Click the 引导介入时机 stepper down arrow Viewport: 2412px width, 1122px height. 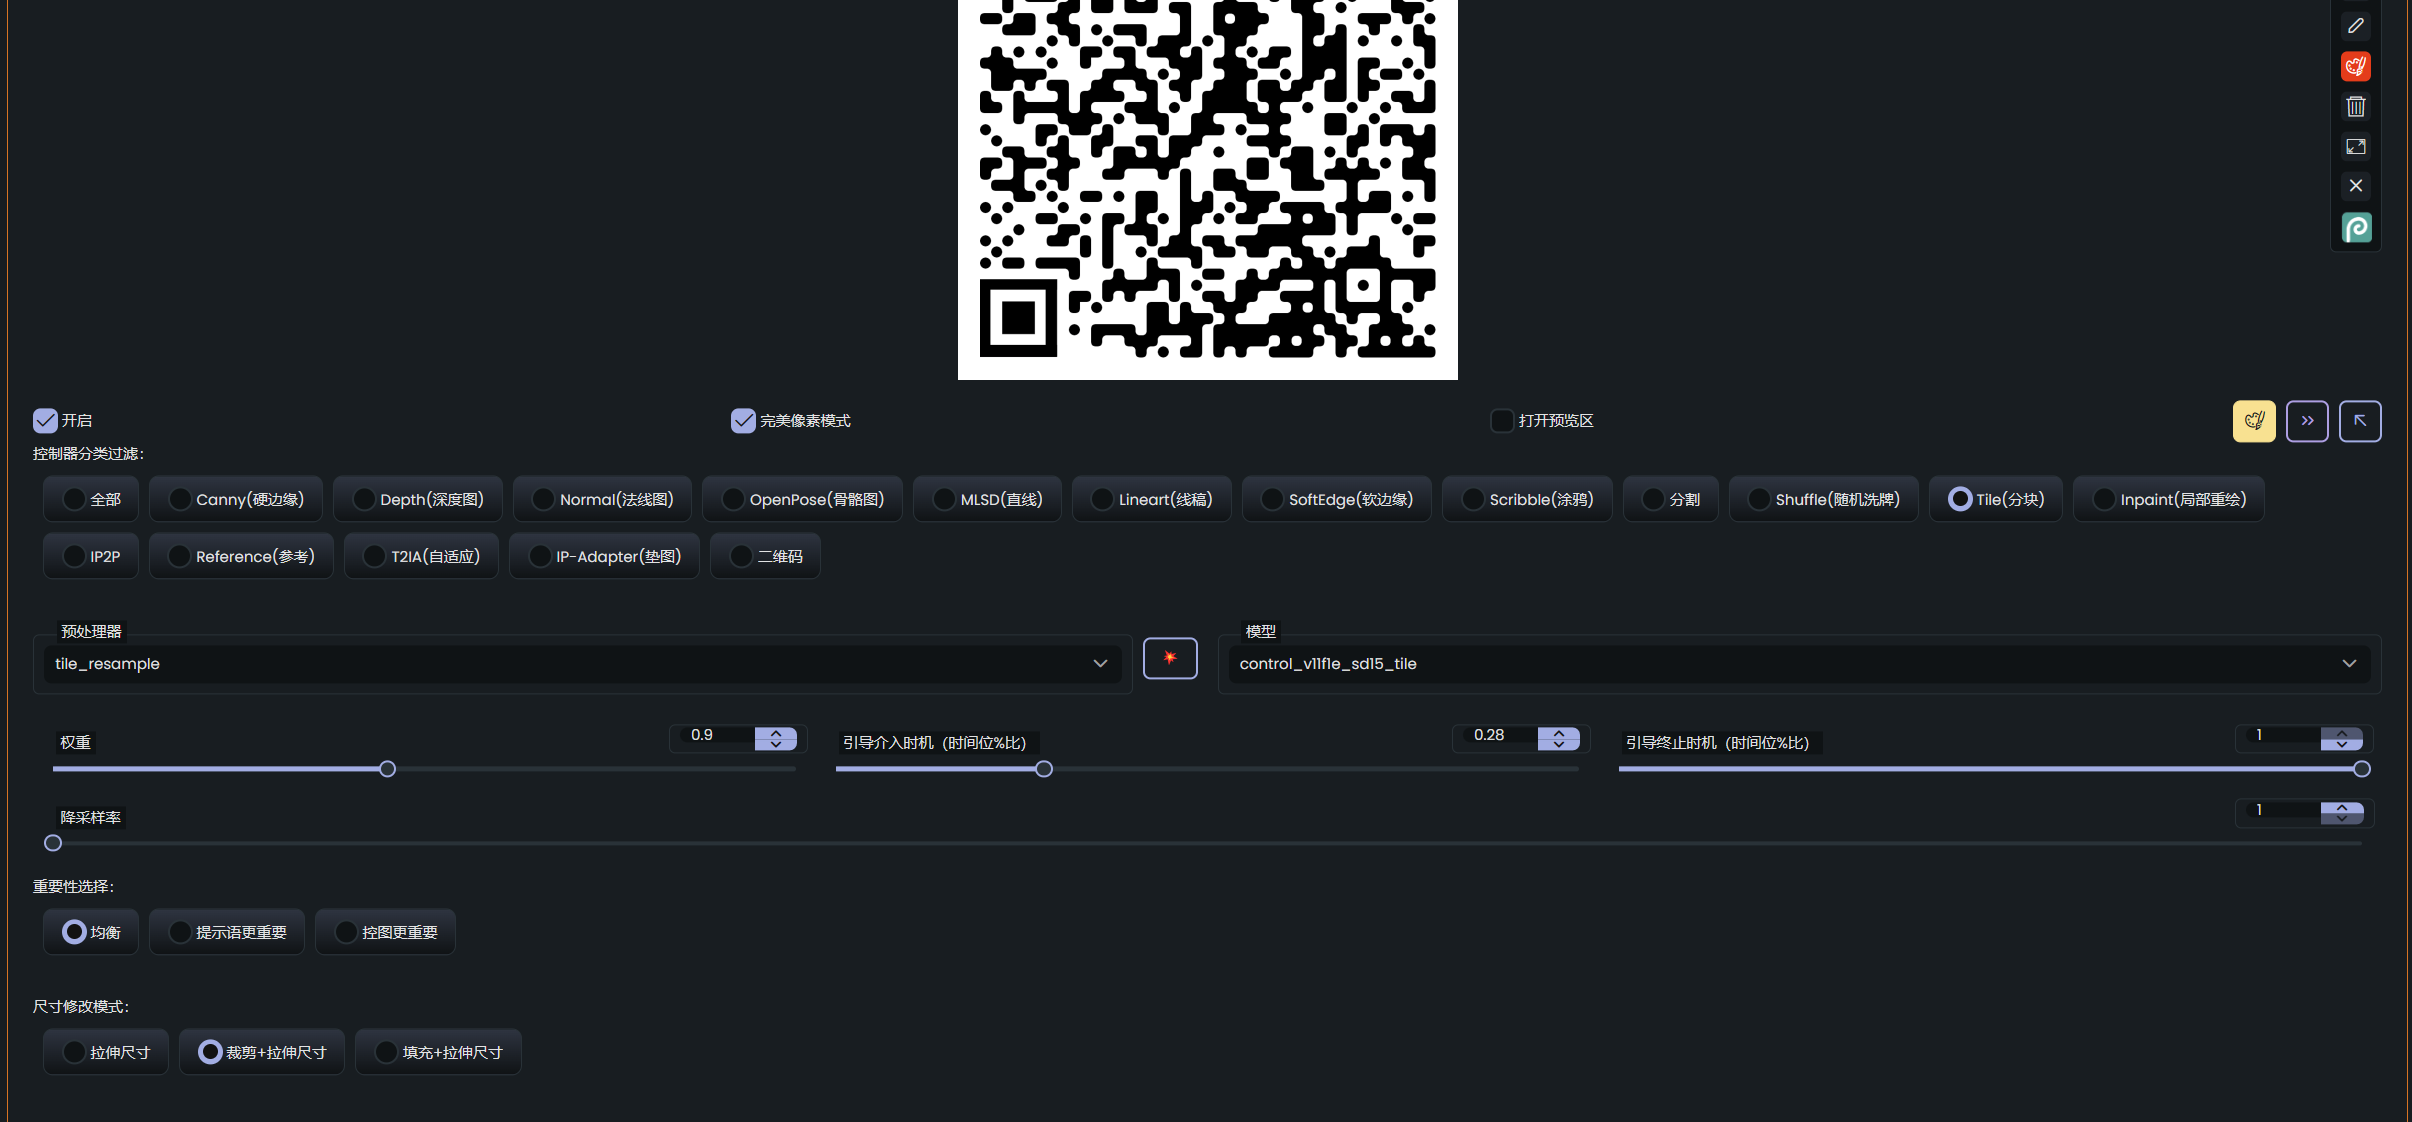click(x=1559, y=744)
